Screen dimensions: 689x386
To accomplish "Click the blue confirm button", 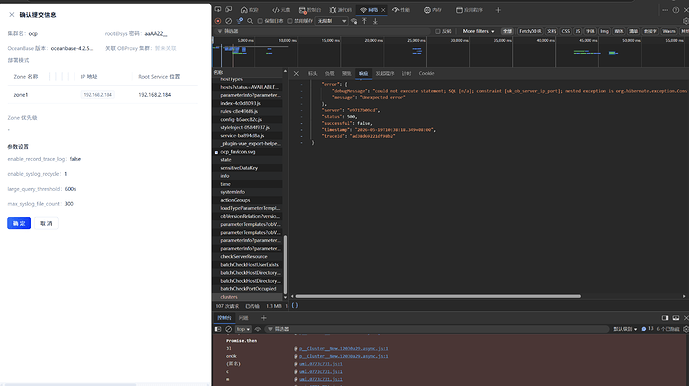I will pyautogui.click(x=19, y=223).
